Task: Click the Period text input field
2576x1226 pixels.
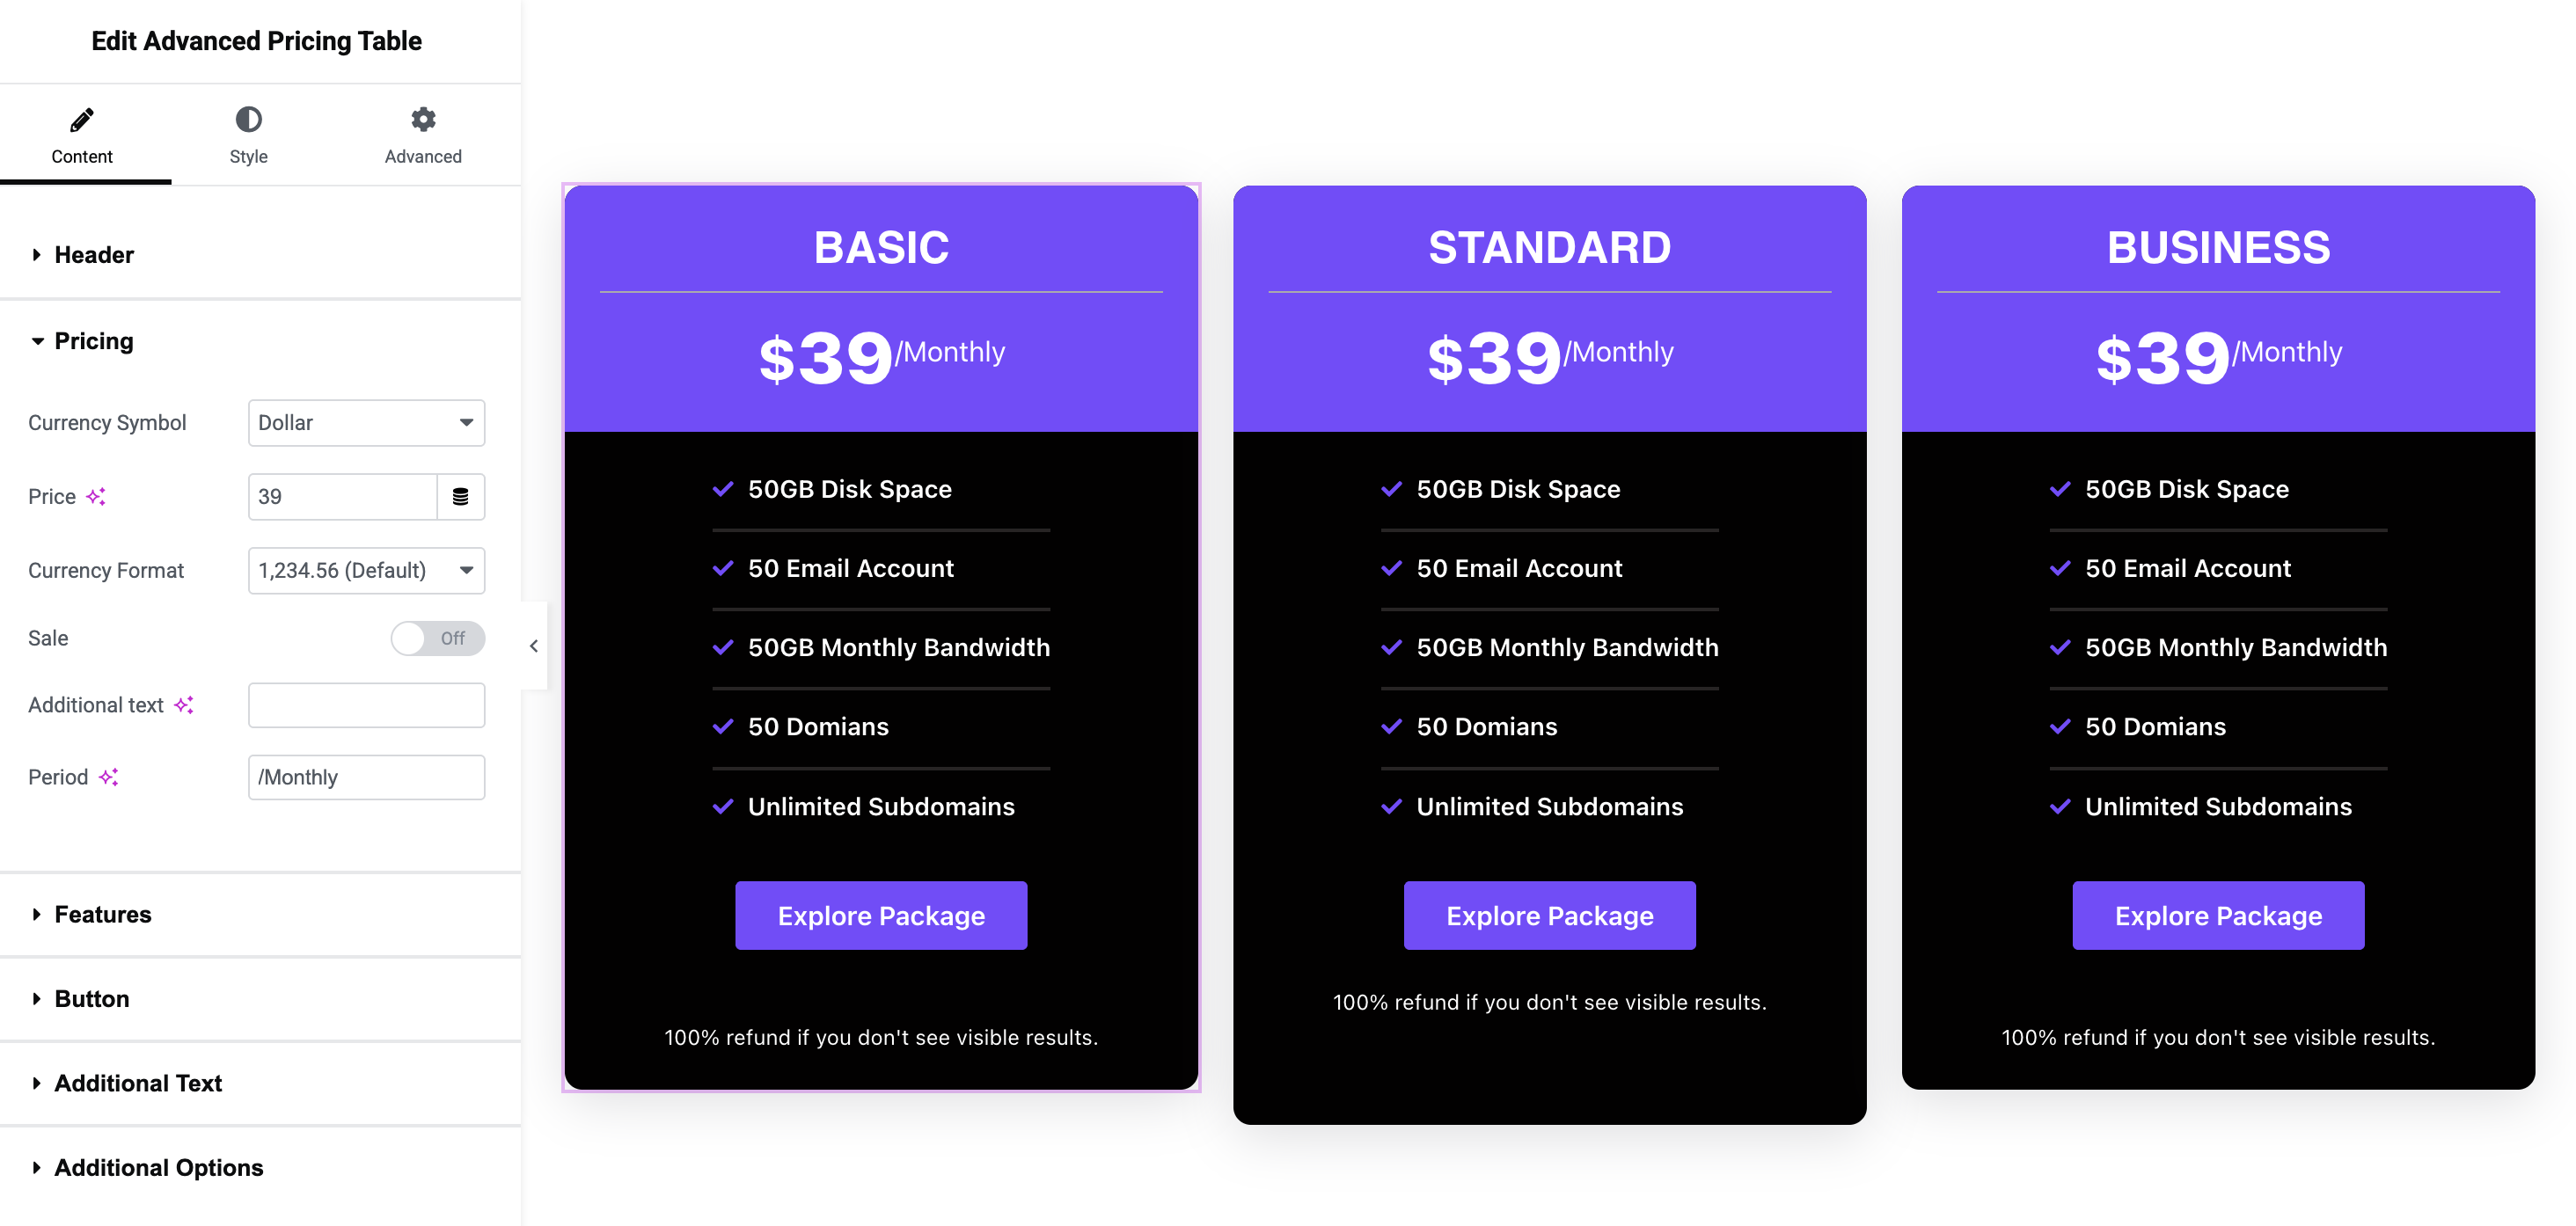Action: tap(366, 777)
